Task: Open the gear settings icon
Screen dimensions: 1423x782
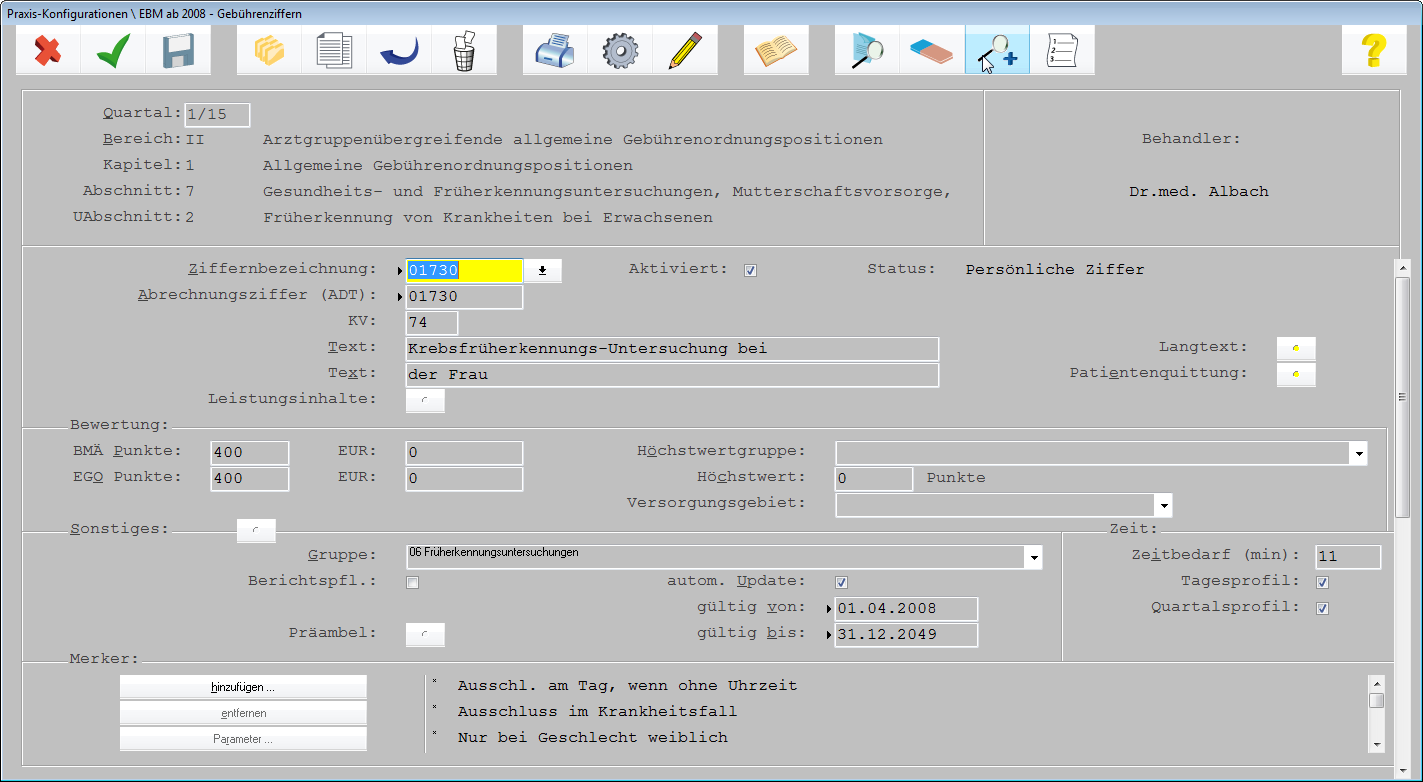Action: (620, 50)
